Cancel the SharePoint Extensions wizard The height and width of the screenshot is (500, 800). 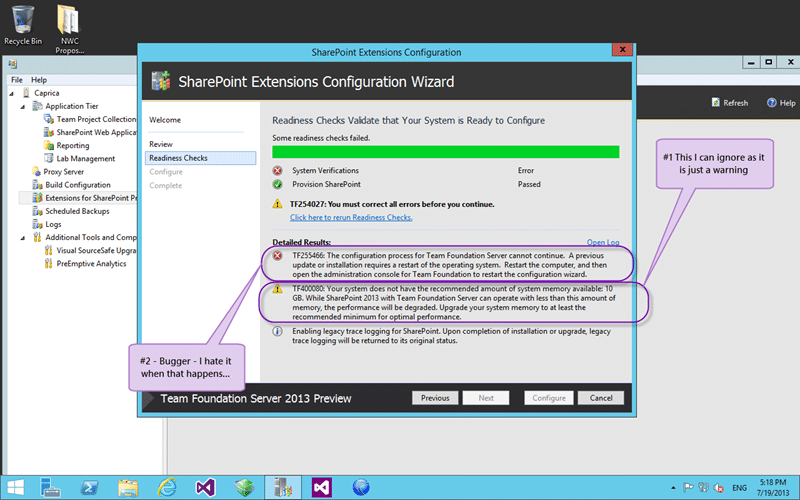[x=601, y=398]
